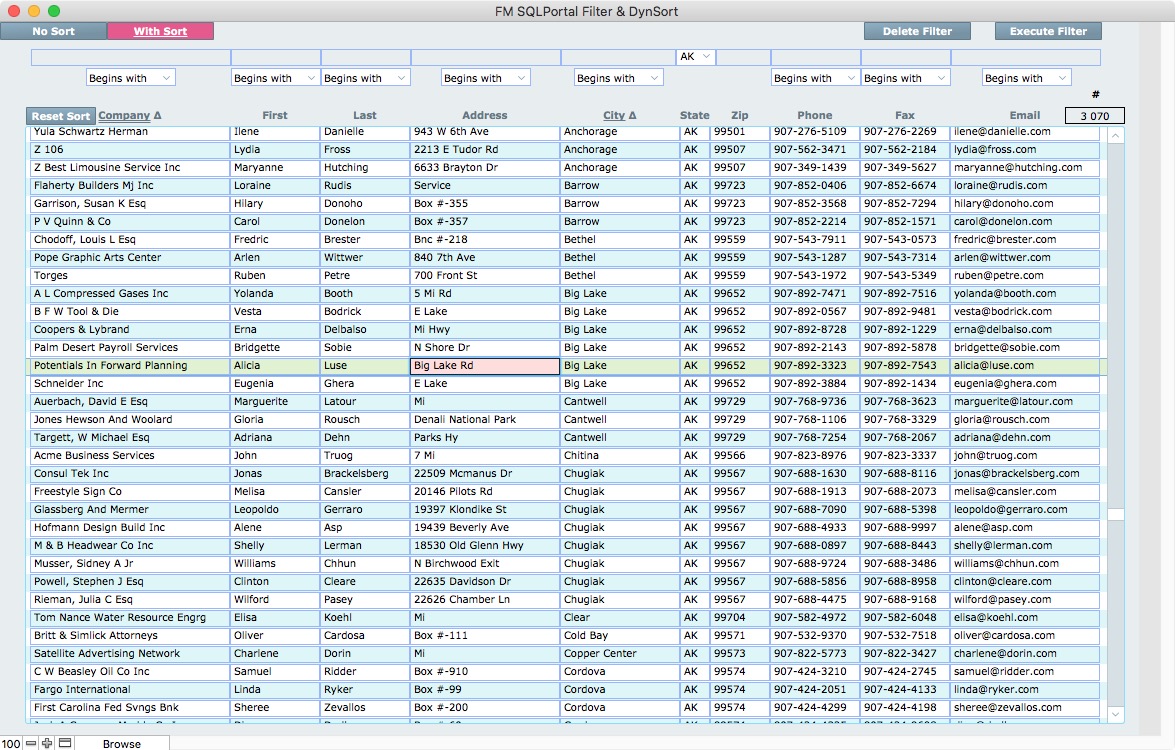
Task: Click the Email filter text field
Action: tap(1025, 57)
